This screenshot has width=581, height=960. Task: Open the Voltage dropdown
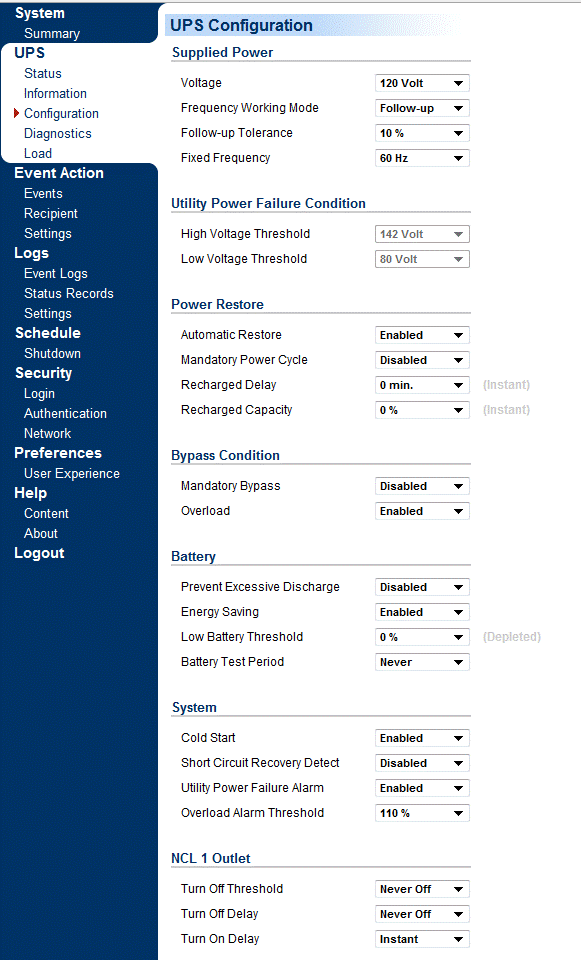(422, 83)
